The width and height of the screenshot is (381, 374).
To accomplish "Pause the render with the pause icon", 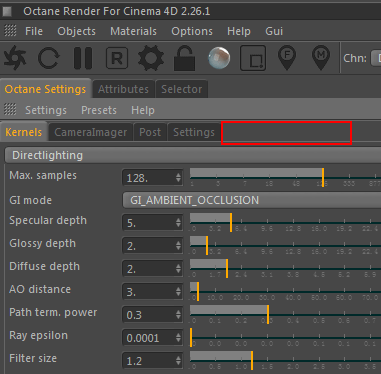I will pos(83,58).
